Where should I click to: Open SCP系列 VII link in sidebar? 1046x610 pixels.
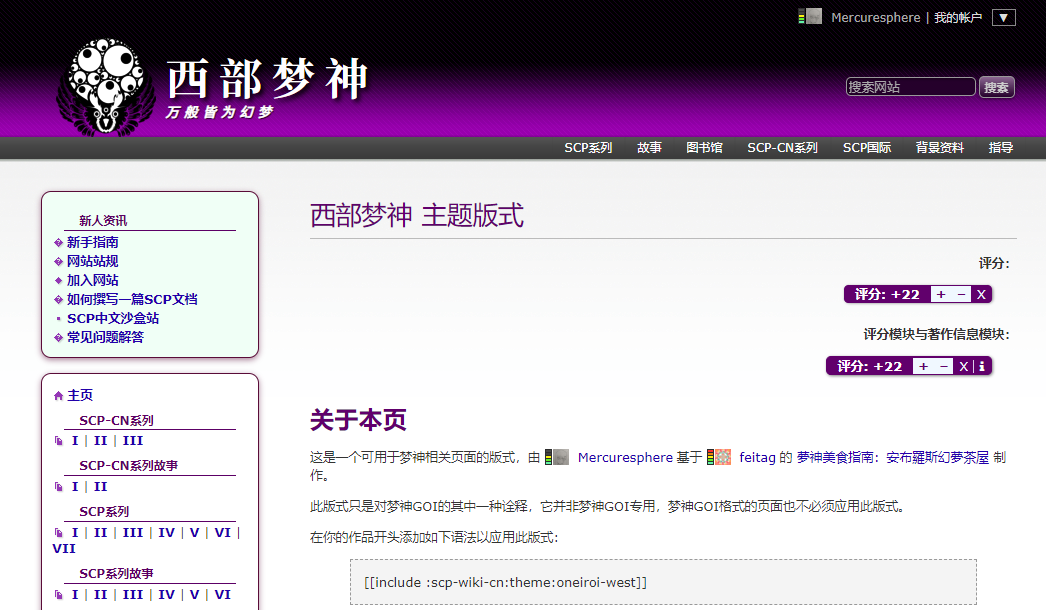[63, 548]
